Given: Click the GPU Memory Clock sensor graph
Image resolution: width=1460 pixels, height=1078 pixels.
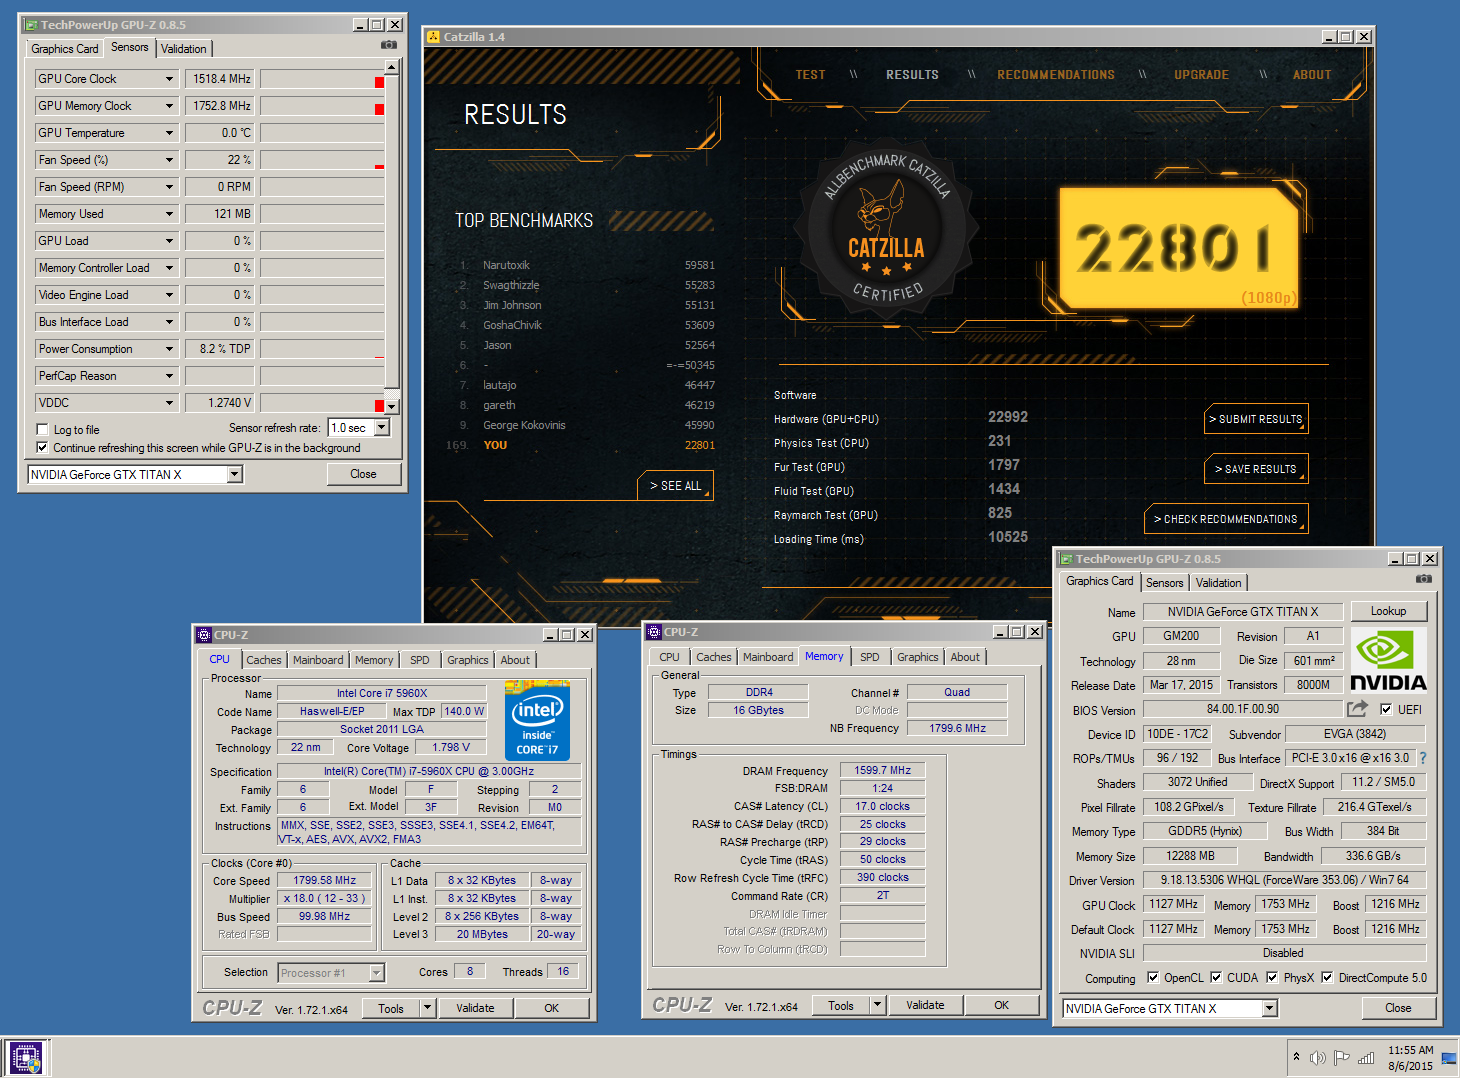Looking at the screenshot, I should 322,106.
